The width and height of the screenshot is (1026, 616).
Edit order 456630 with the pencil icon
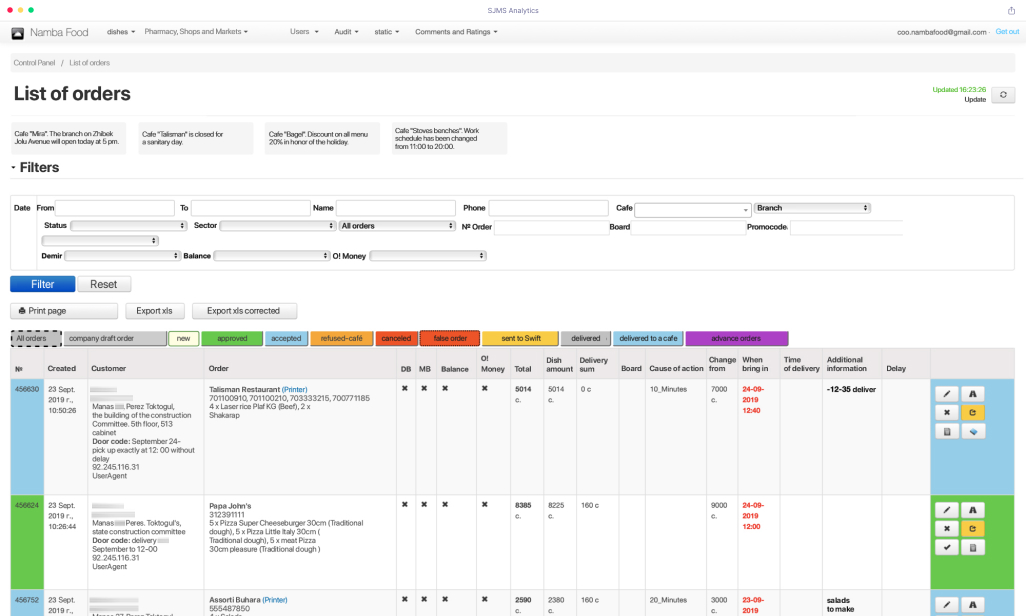coord(947,393)
